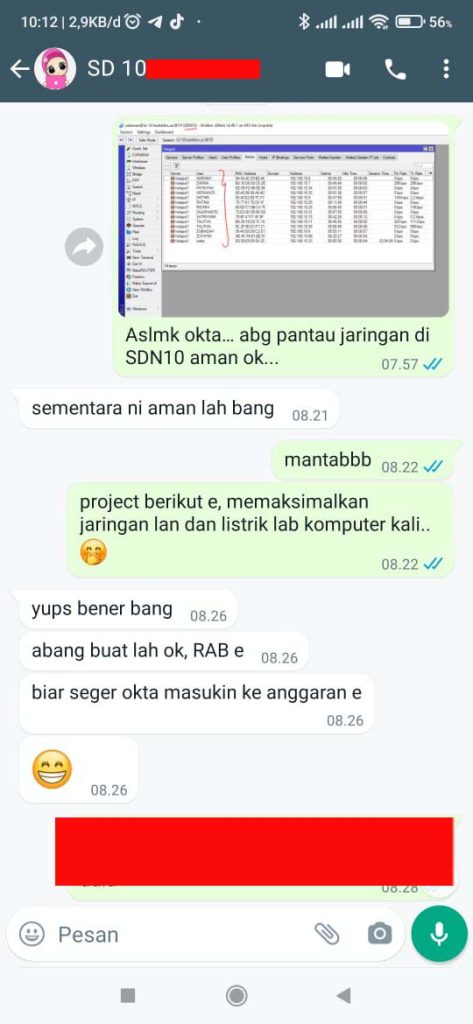Open camera from message bar

pyautogui.click(x=380, y=934)
